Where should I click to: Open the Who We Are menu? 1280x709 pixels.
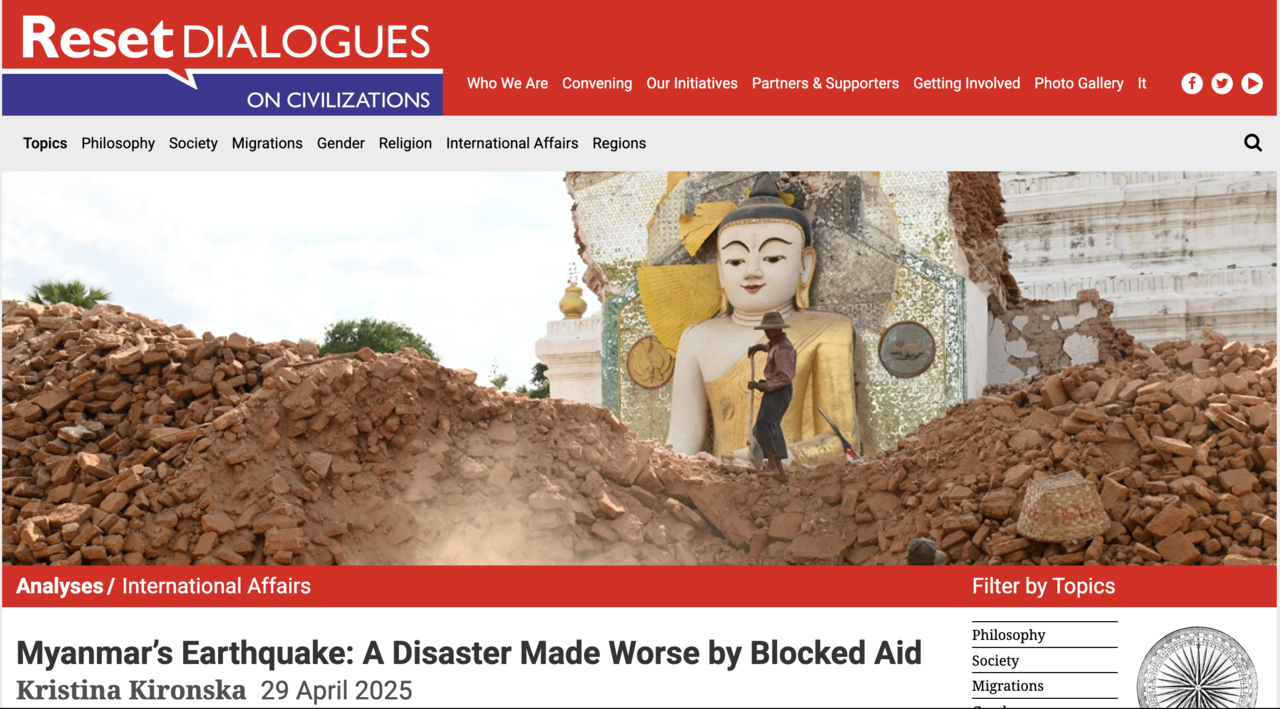pyautogui.click(x=507, y=84)
